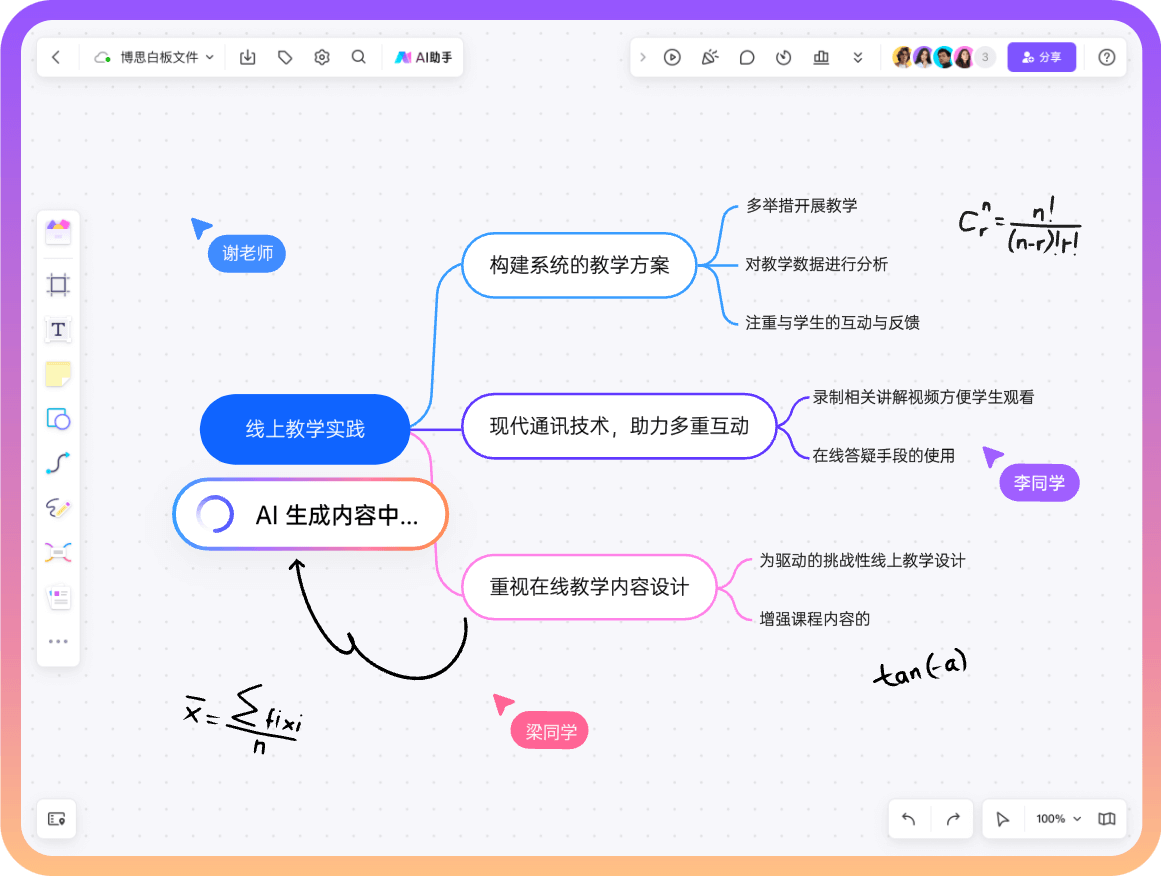This screenshot has height=876, width=1161.
Task: Select the connector line tool
Action: [58, 464]
